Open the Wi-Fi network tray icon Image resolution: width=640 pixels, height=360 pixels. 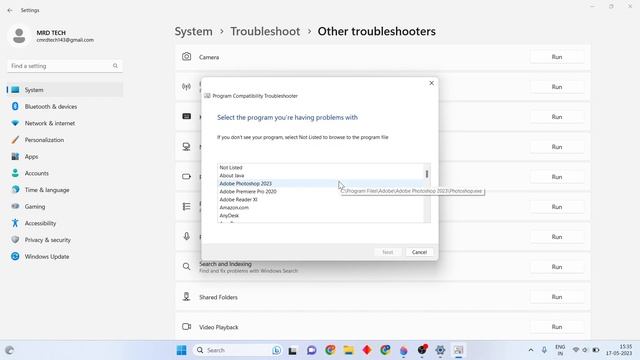(576, 350)
